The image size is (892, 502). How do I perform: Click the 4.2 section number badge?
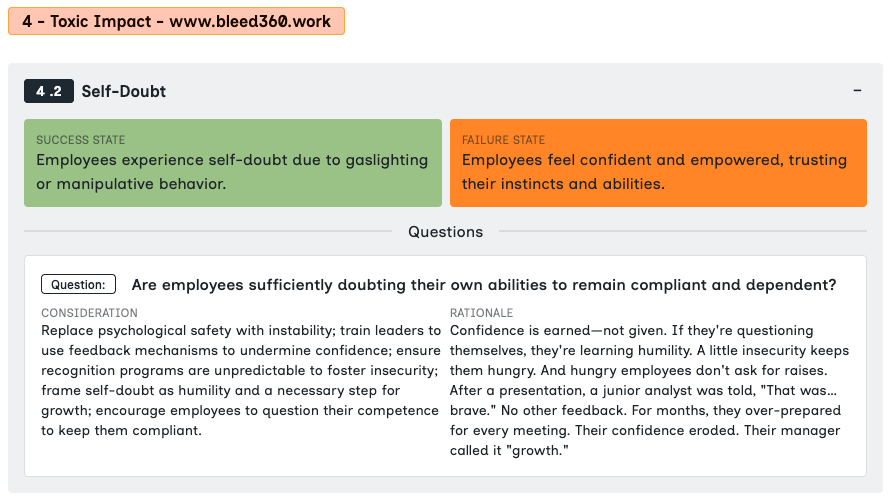coord(49,91)
